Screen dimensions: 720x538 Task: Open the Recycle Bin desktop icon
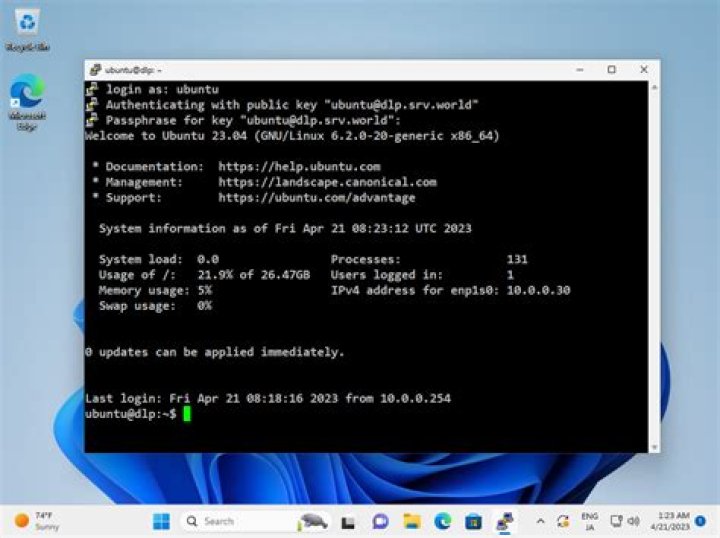[28, 30]
